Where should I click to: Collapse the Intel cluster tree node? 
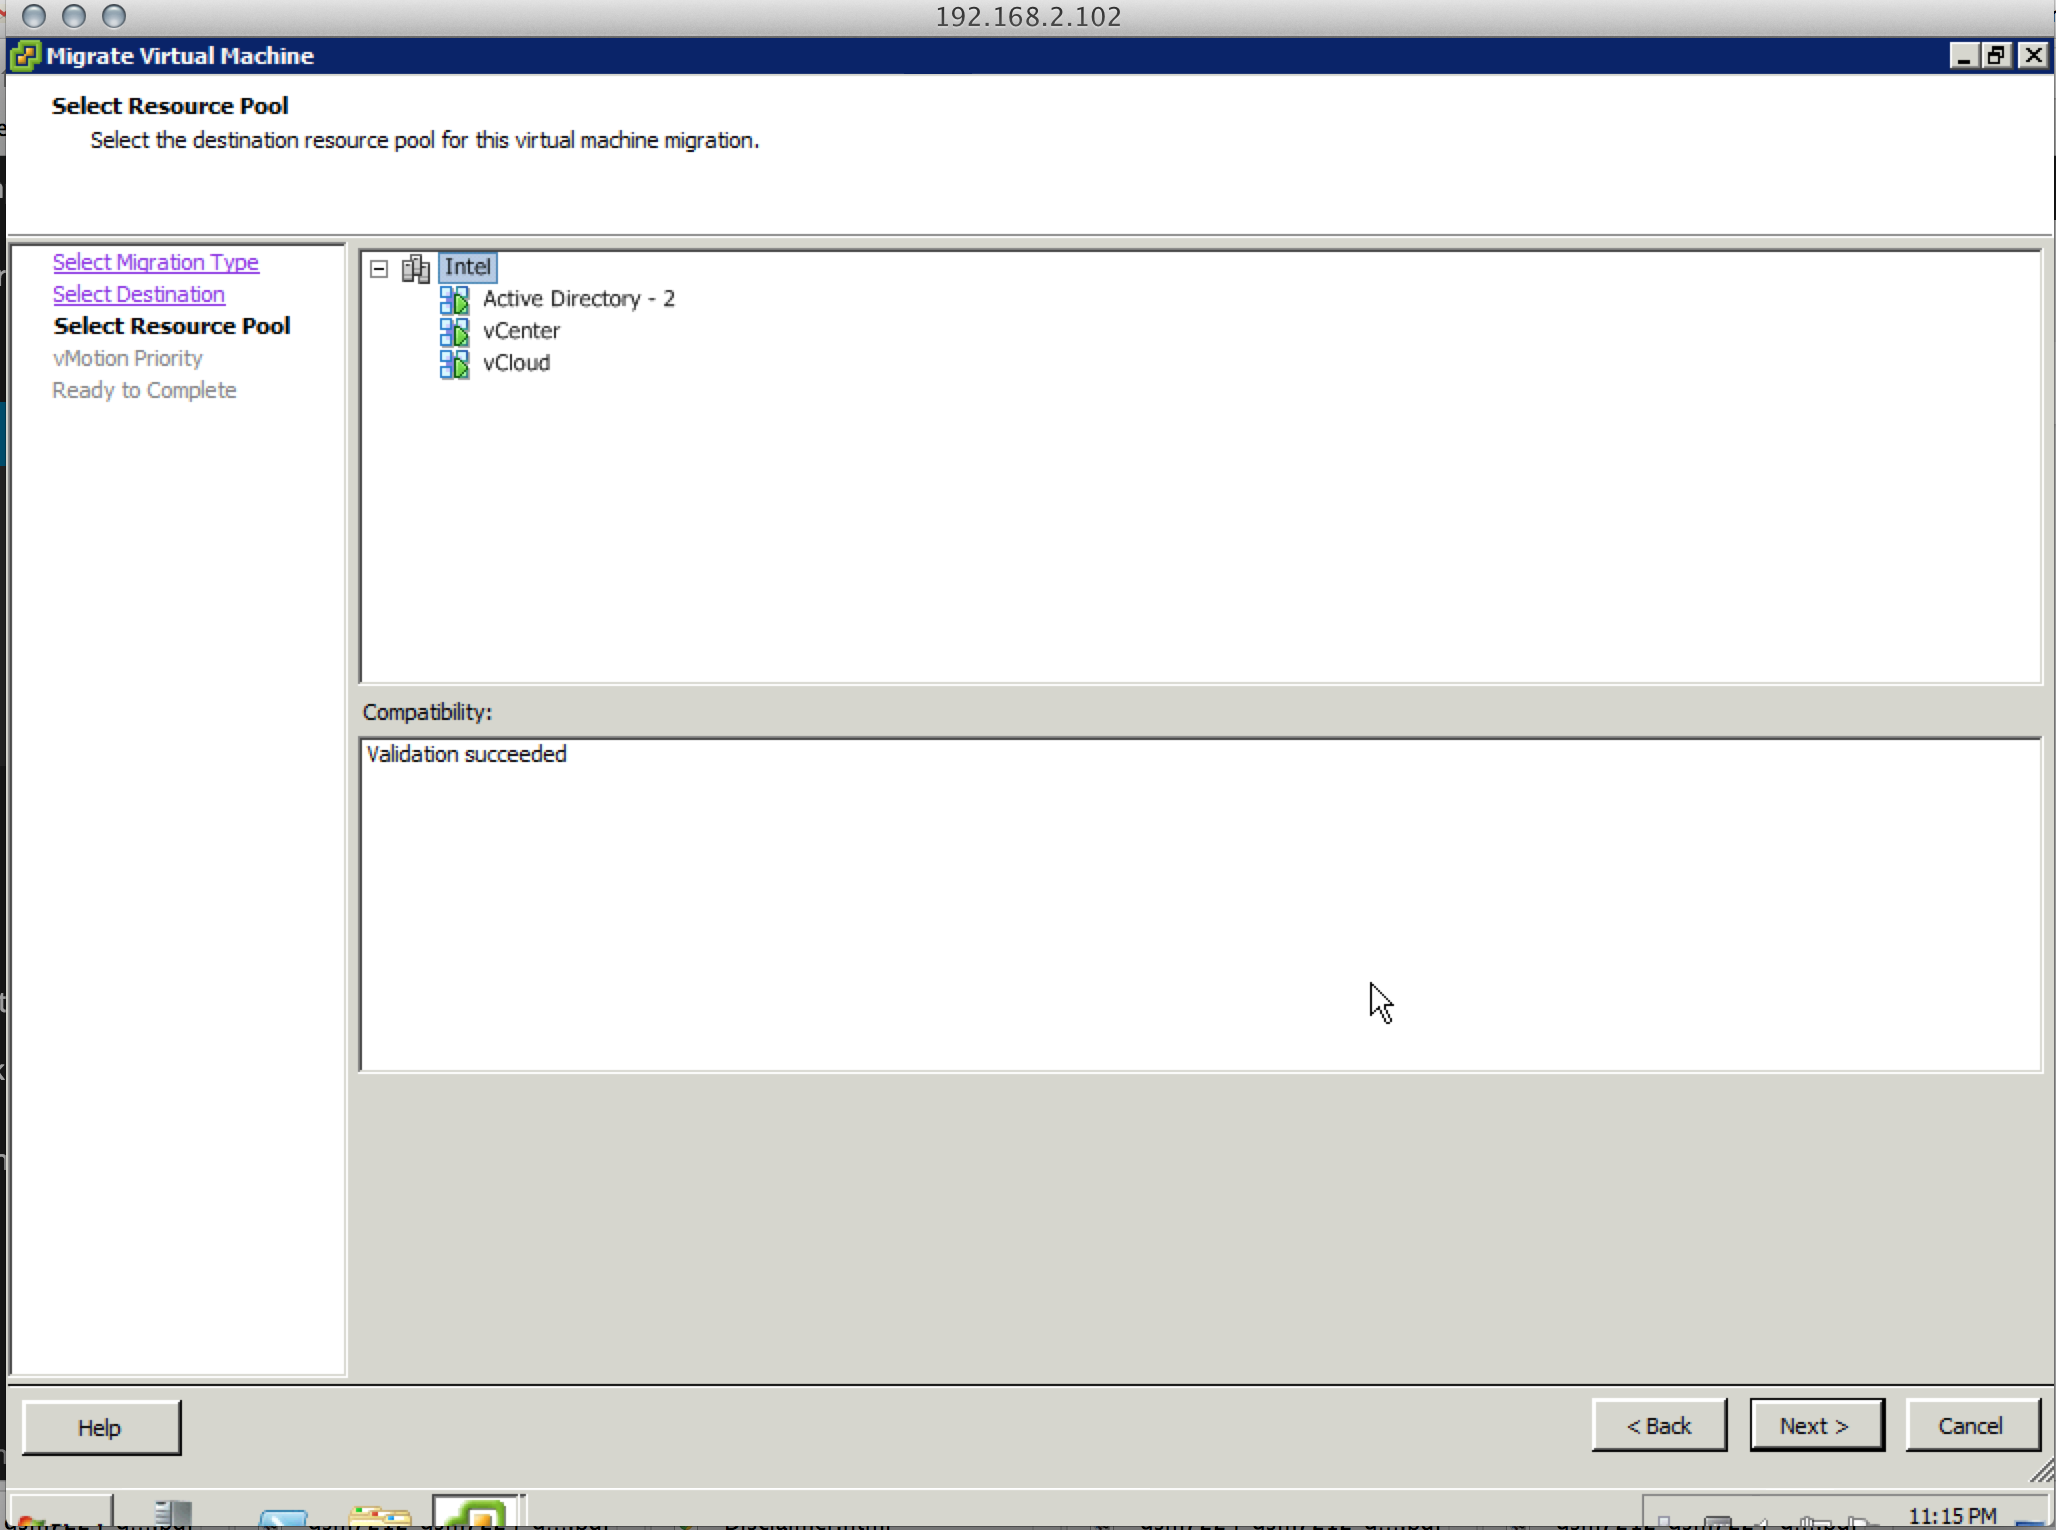[x=379, y=268]
